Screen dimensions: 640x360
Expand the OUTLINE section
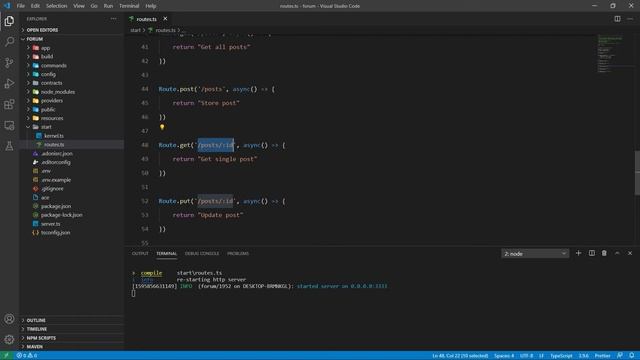coord(36,320)
